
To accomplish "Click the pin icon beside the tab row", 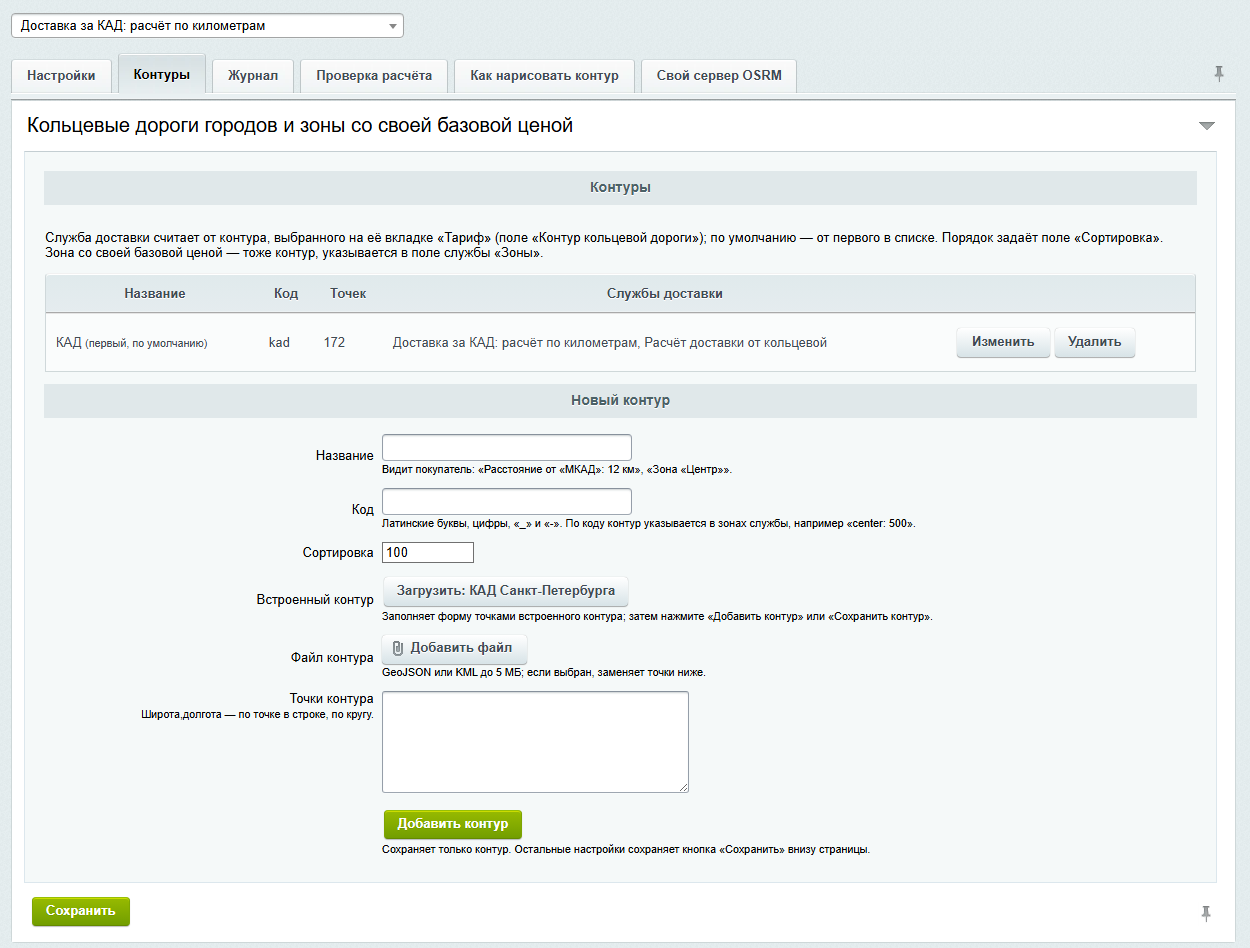I will [1218, 73].
